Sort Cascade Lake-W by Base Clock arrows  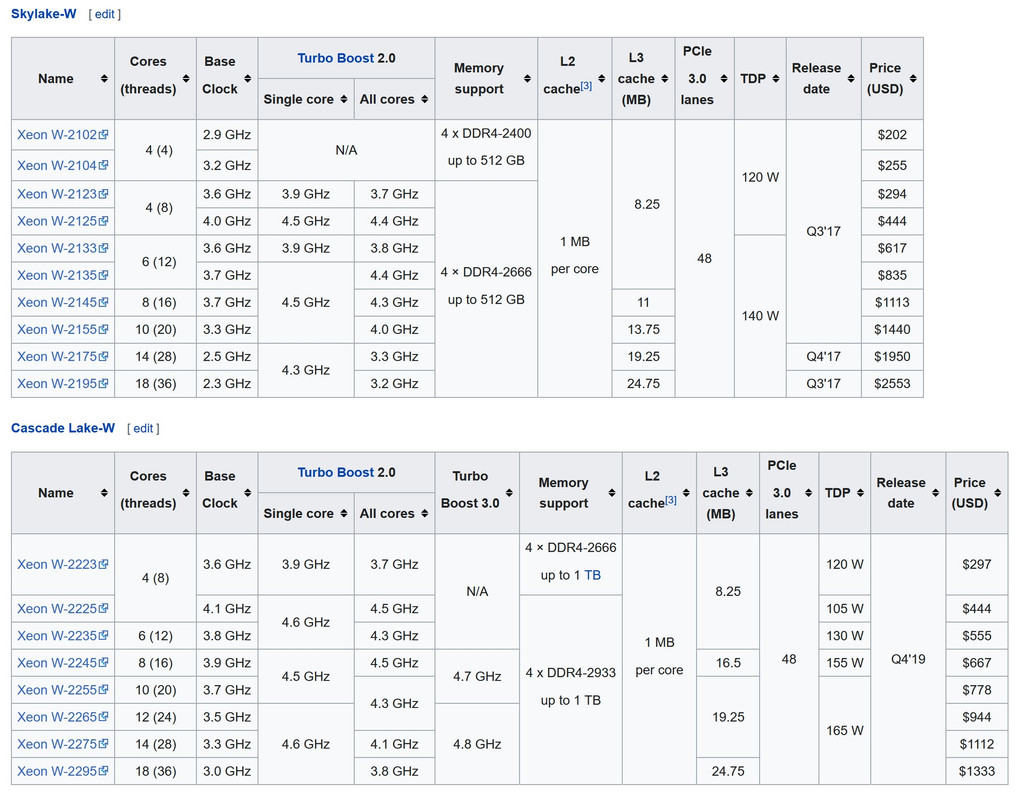tap(248, 493)
